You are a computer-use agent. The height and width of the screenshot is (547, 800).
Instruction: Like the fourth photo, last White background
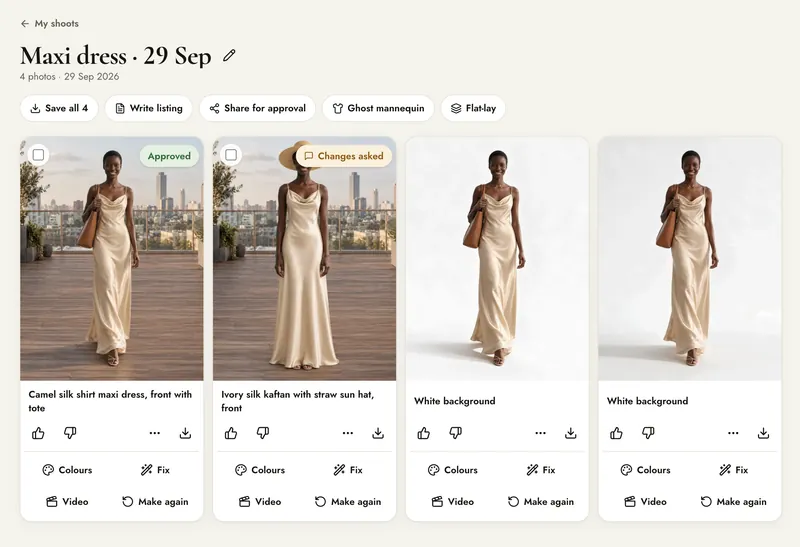(x=616, y=433)
